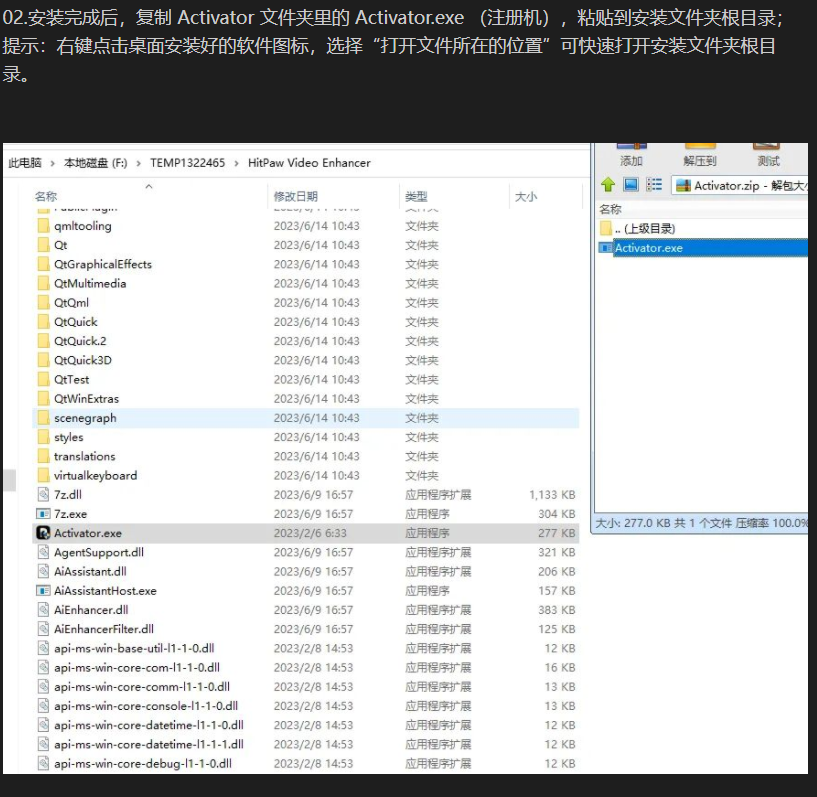
Task: Click the Activator.exe icon in Explorer list
Action: [x=43, y=533]
